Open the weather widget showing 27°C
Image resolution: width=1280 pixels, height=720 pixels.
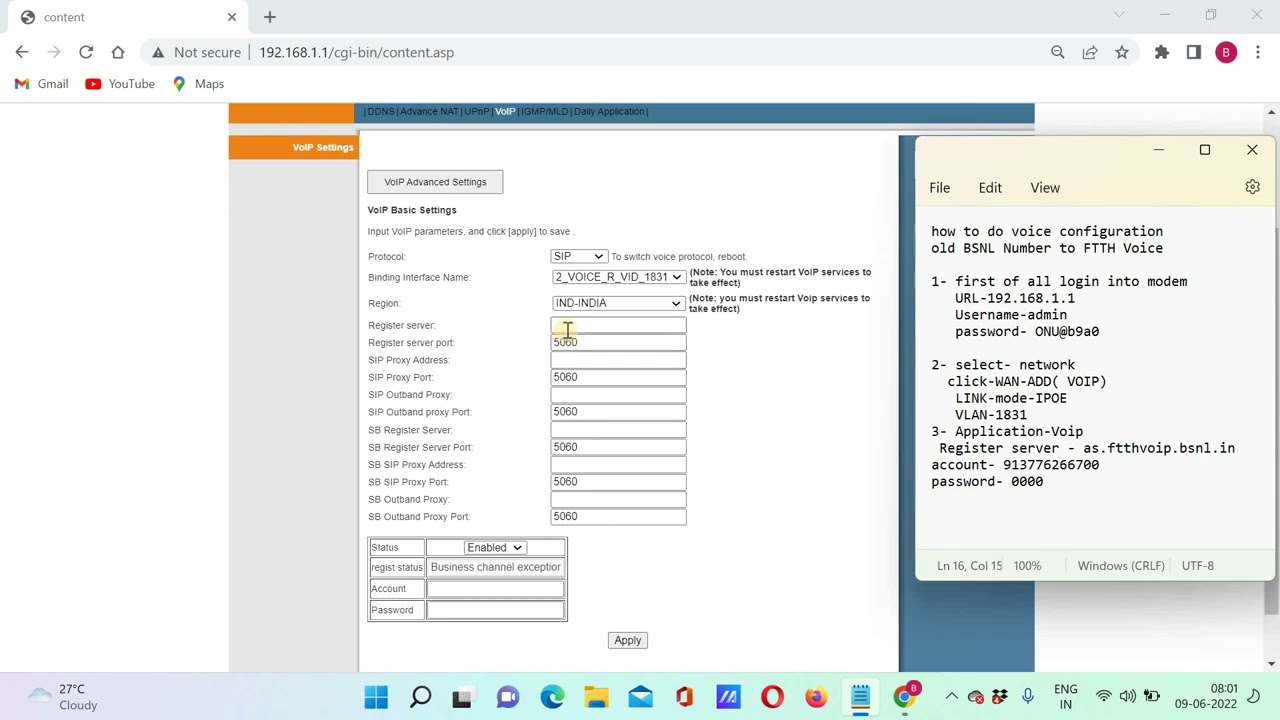(x=62, y=697)
